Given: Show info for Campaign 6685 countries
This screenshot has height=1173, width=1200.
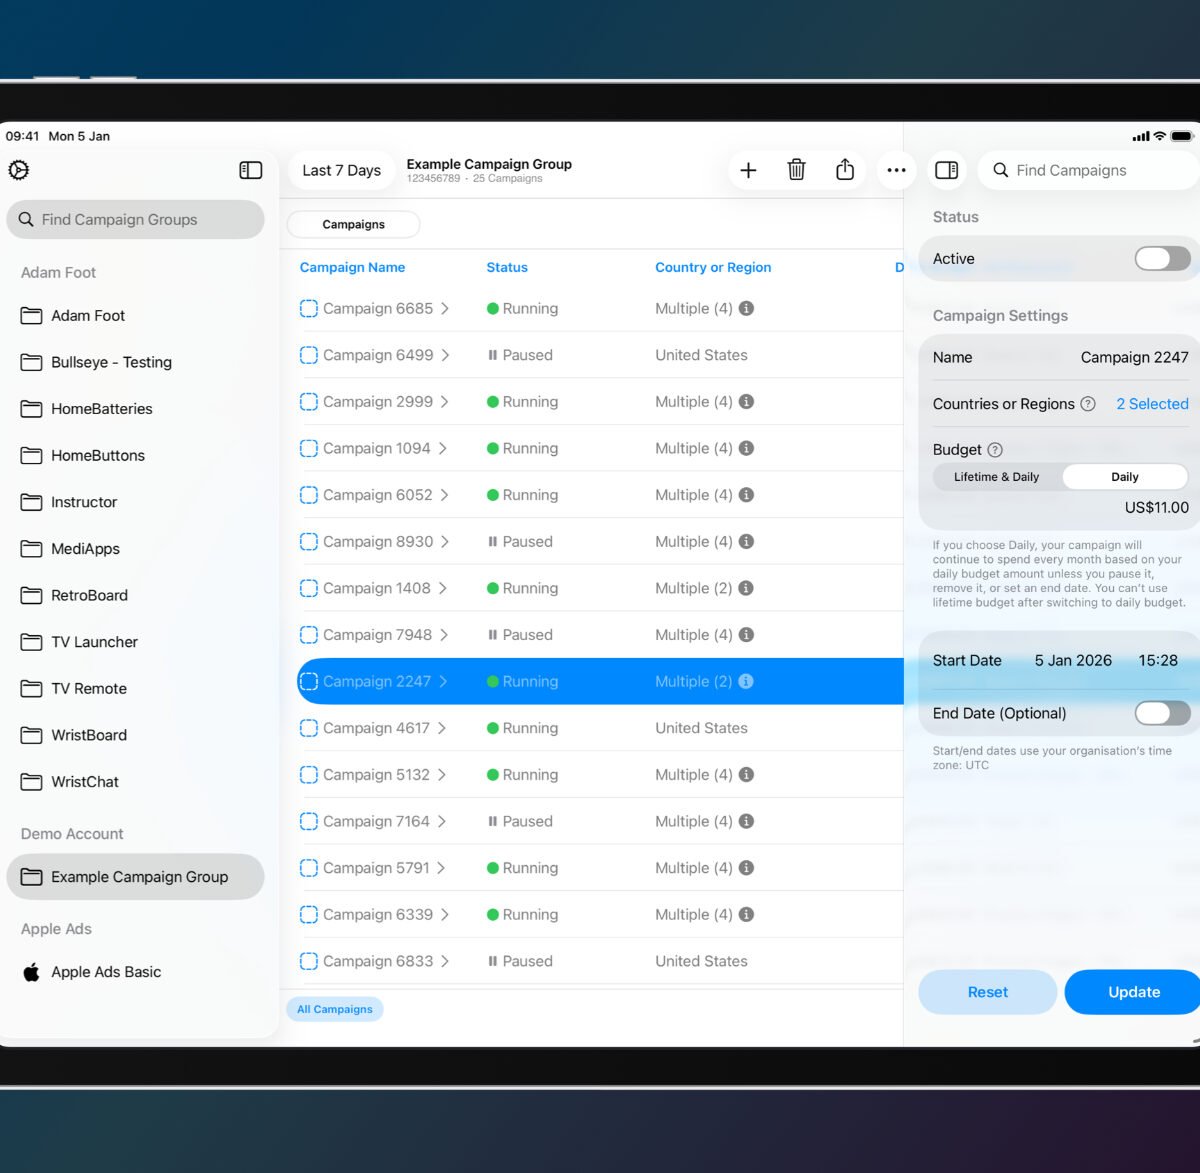Looking at the screenshot, I should click(746, 309).
